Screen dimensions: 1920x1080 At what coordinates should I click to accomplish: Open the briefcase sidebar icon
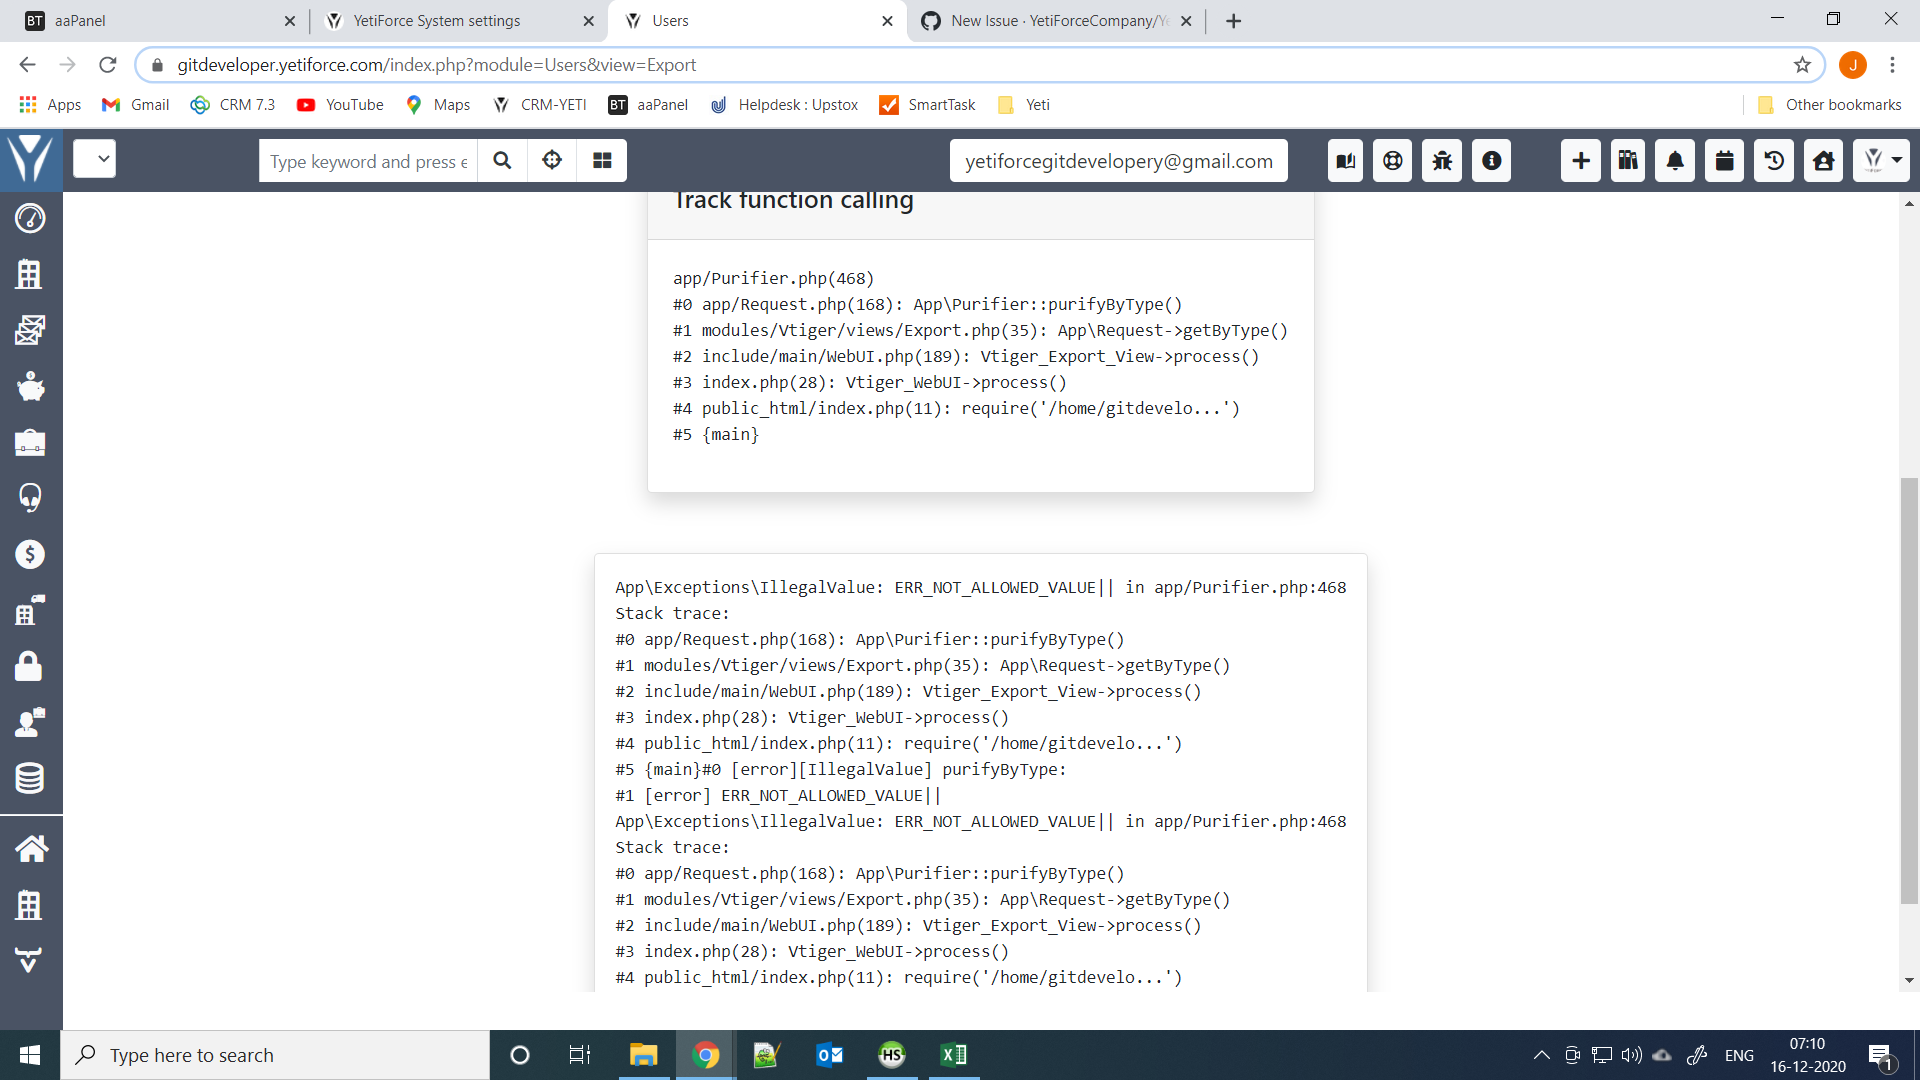click(x=30, y=442)
